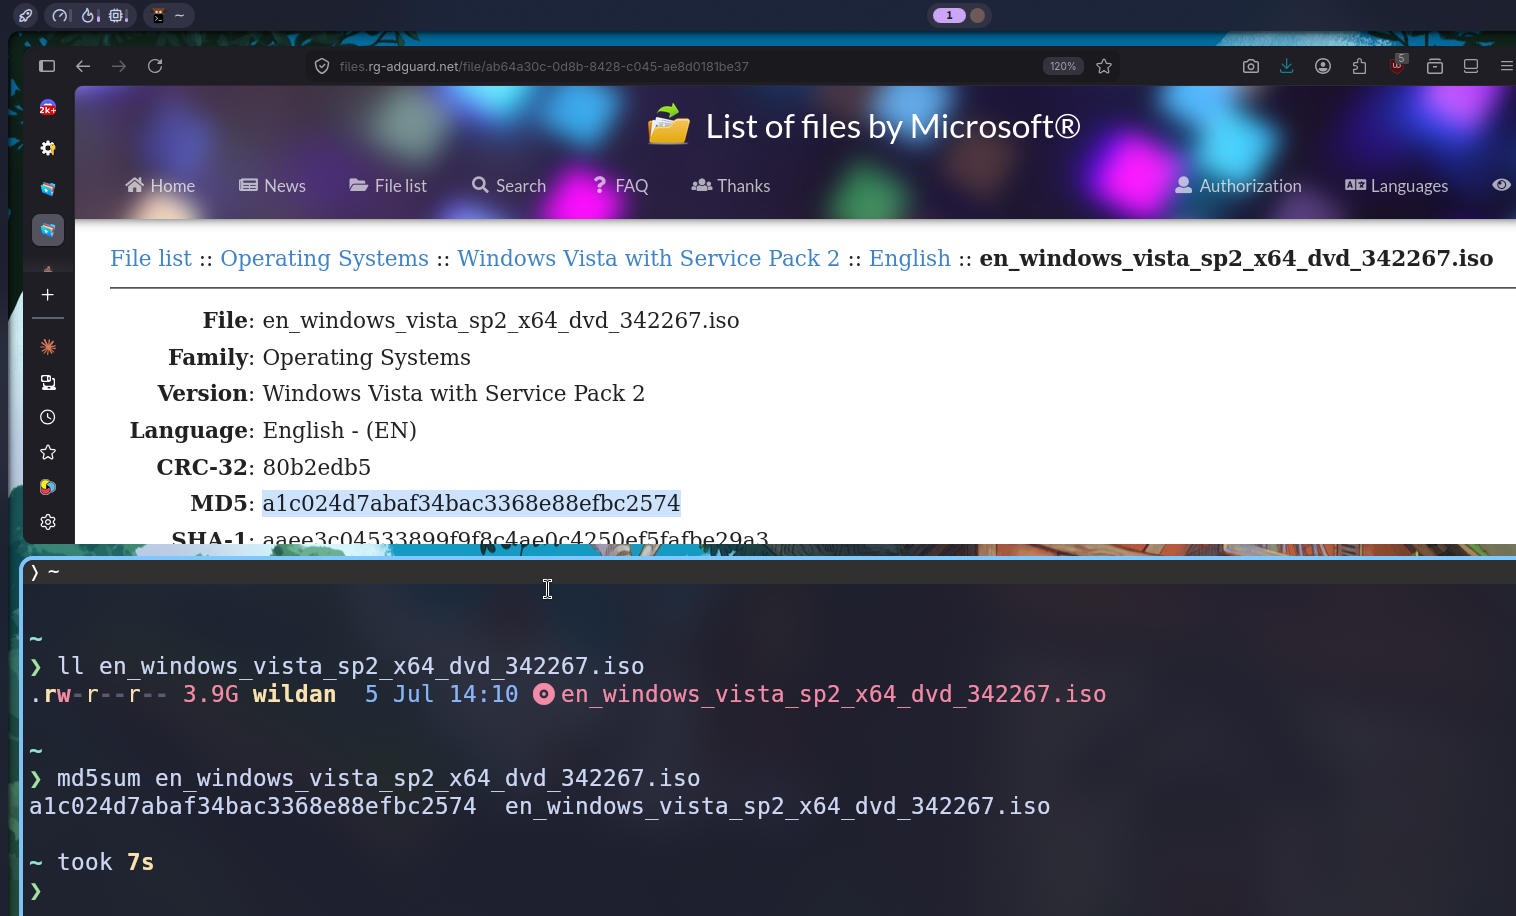This screenshot has height=916, width=1516.
Task: Toggle the eye visibility icon in site header
Action: 1501,185
